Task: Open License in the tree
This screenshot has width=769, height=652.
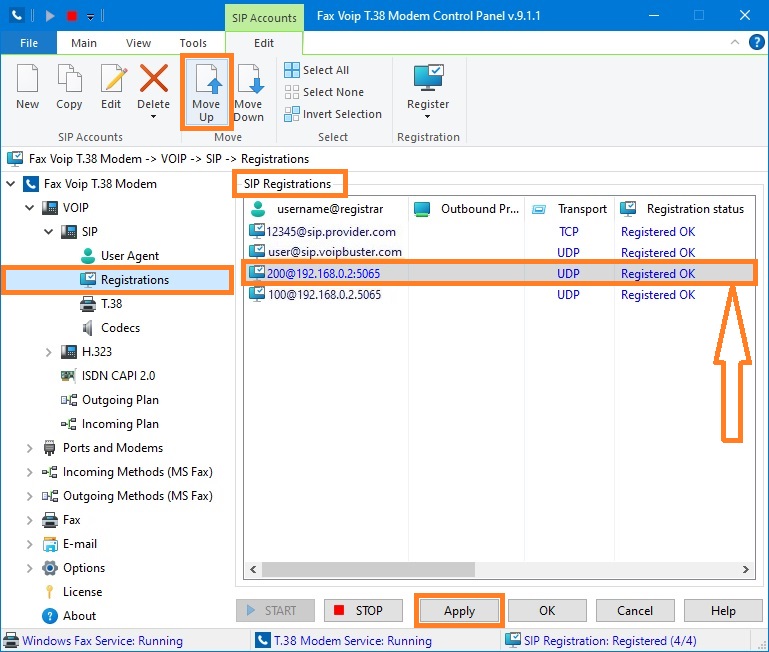Action: coord(82,592)
